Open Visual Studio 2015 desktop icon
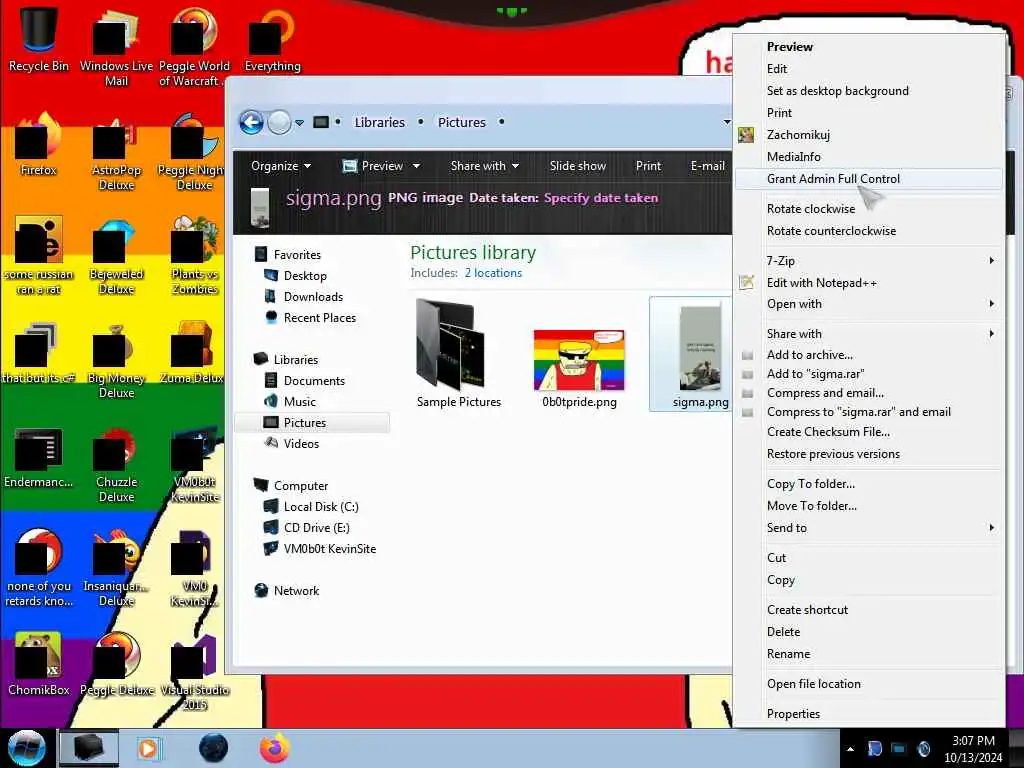The image size is (1024, 768). (195, 673)
